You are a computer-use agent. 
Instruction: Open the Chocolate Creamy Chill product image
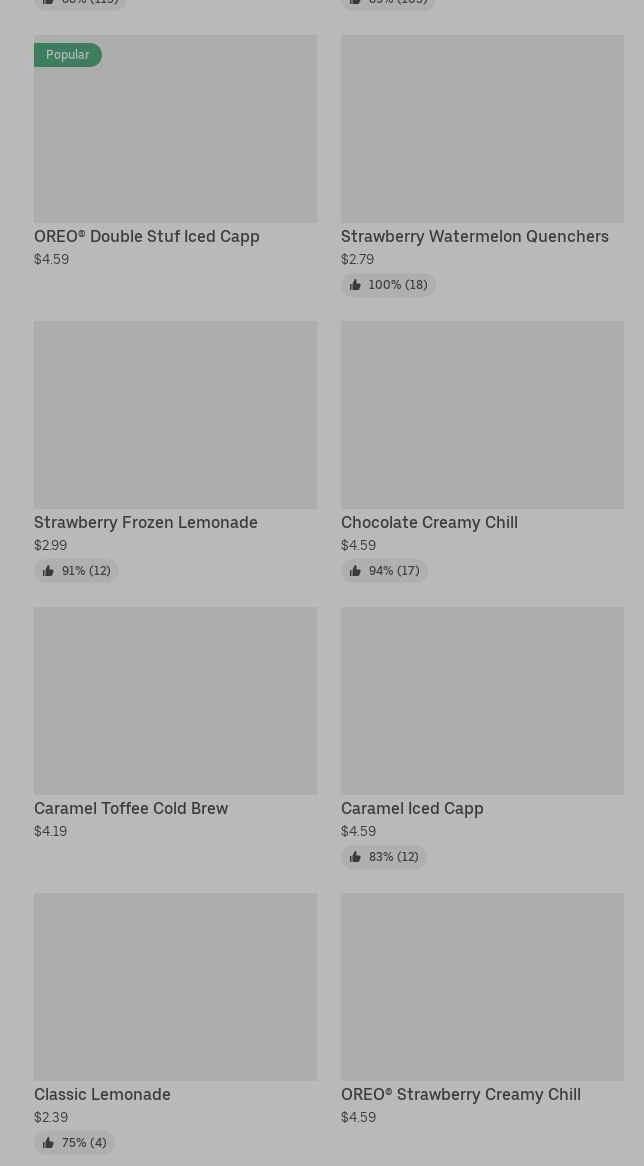pyautogui.click(x=482, y=414)
